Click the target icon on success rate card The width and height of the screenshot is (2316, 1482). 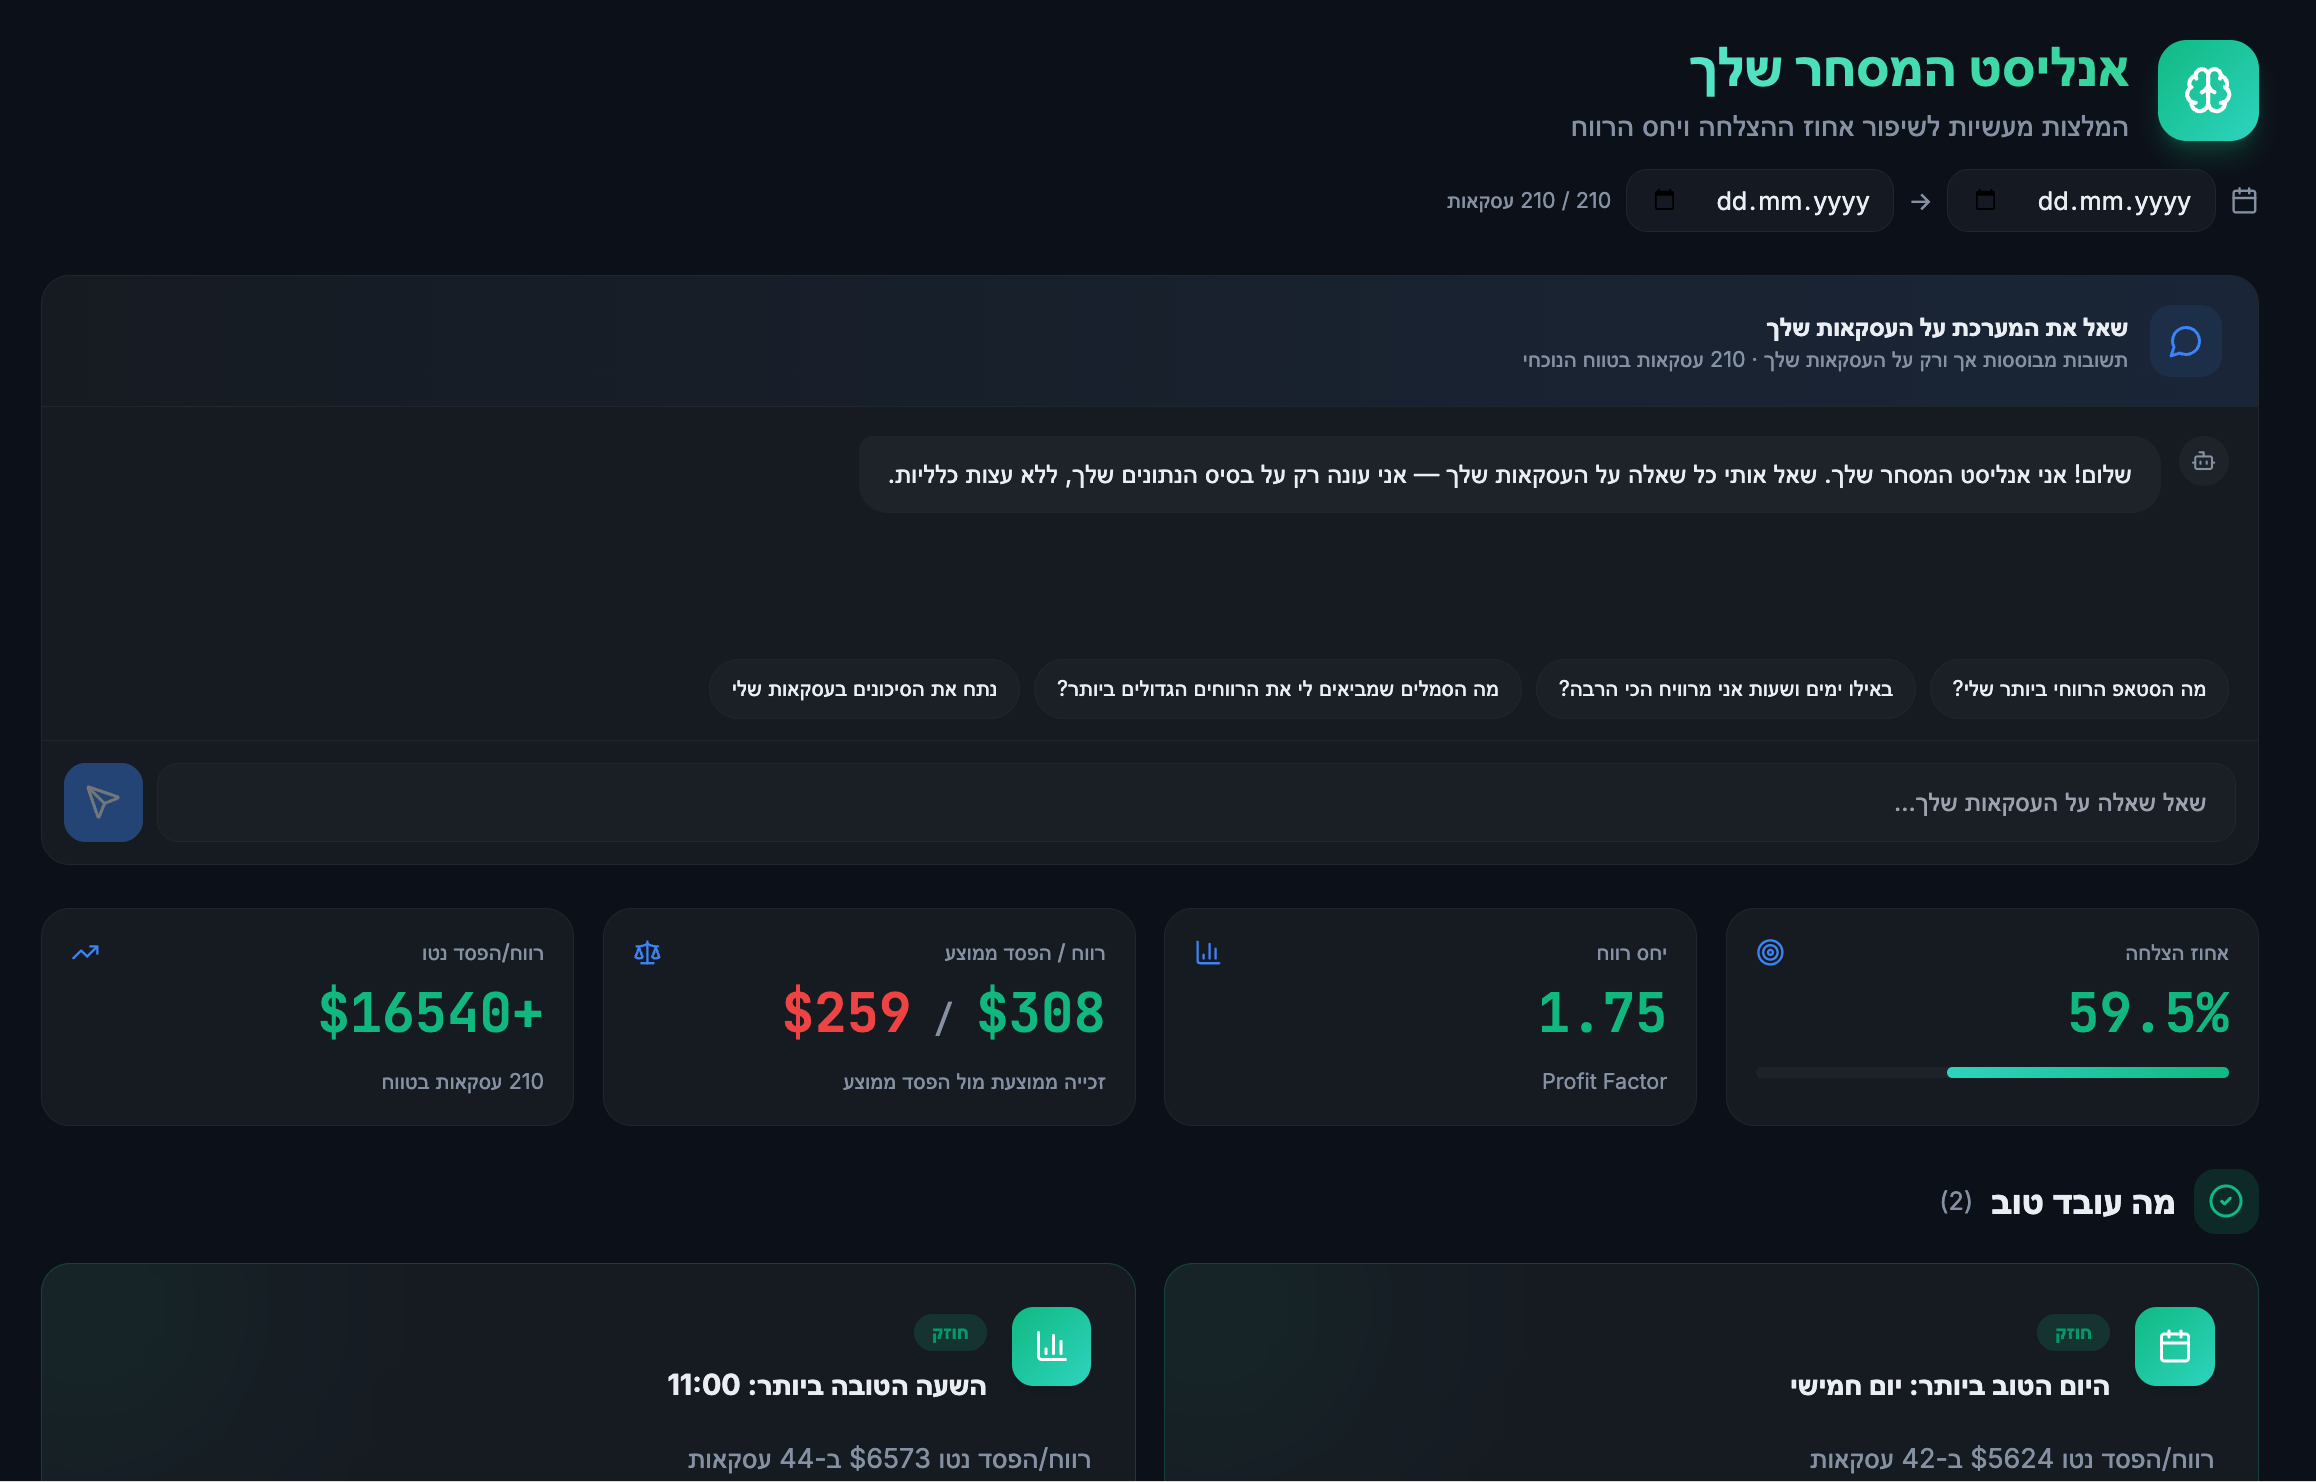[1770, 952]
